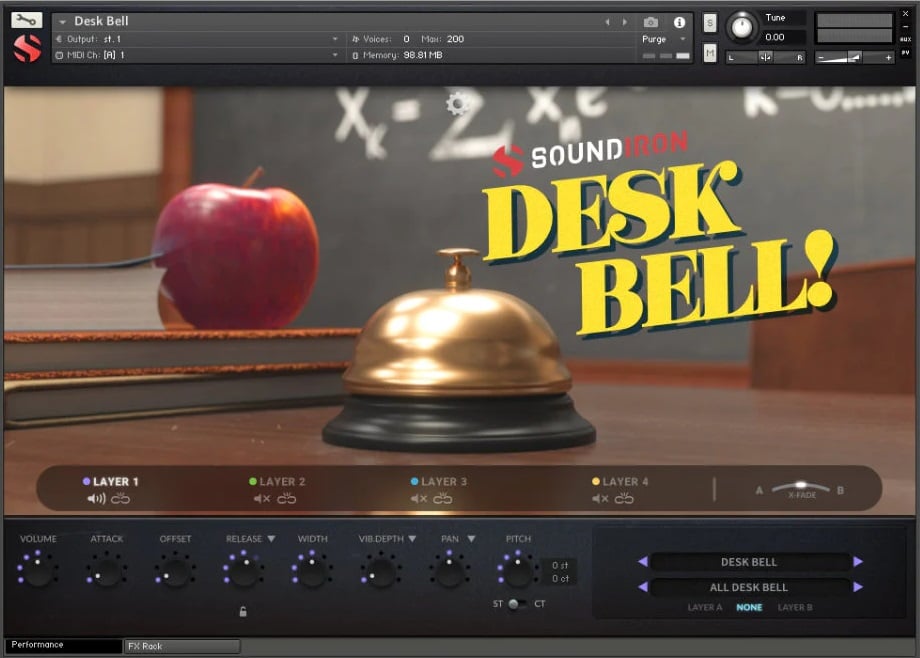Switch to the Performance tab

click(63, 645)
